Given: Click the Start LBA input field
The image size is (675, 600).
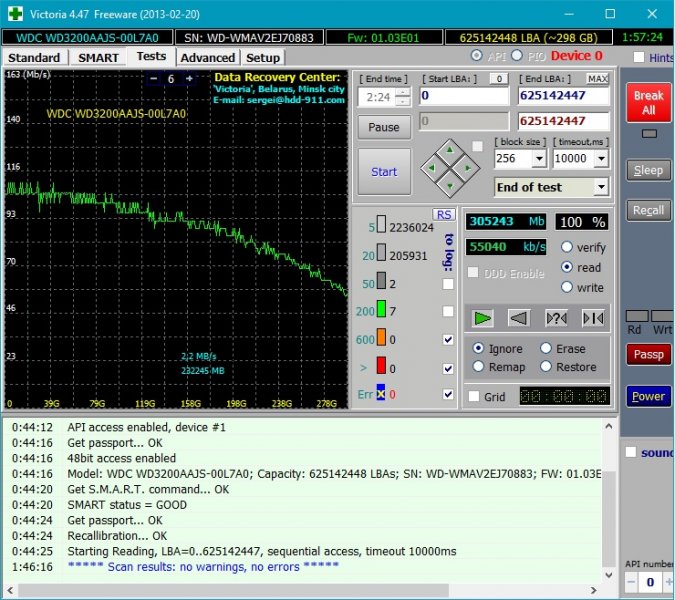Looking at the screenshot, I should pyautogui.click(x=464, y=96).
